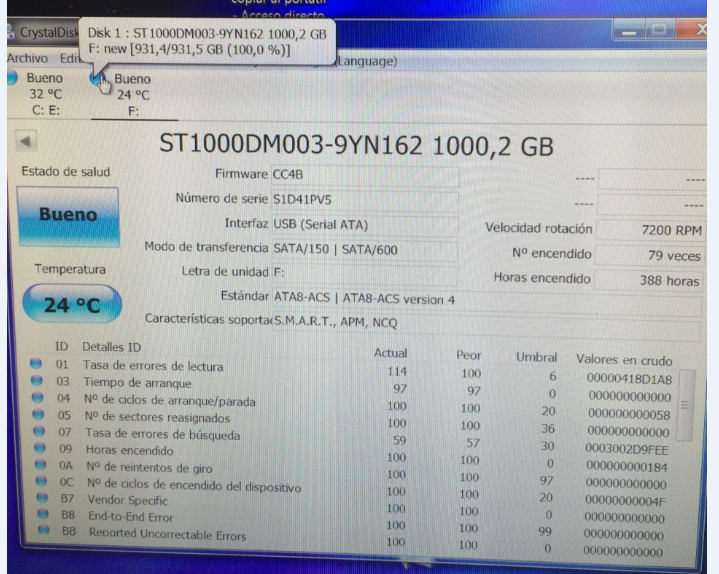Click the Umbral column header

pos(536,357)
